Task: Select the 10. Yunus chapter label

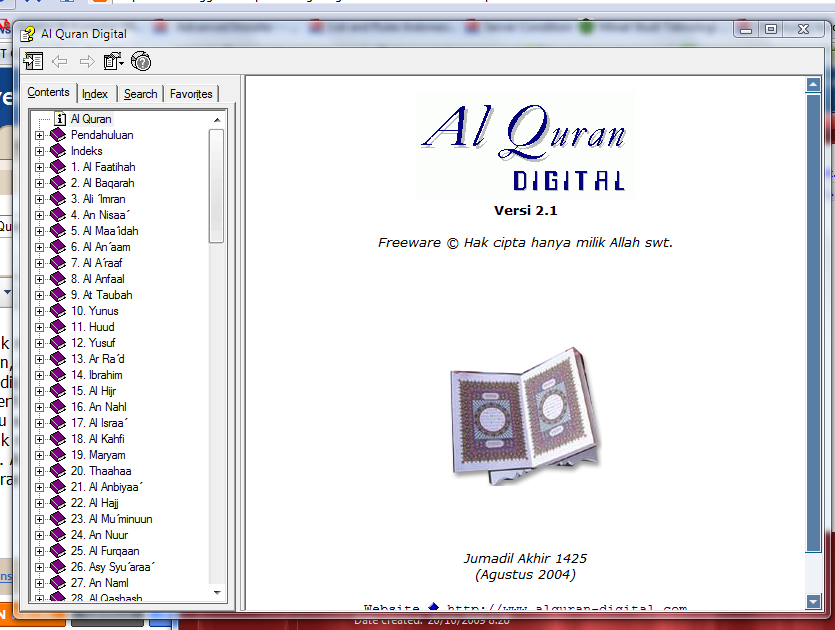Action: click(x=95, y=310)
